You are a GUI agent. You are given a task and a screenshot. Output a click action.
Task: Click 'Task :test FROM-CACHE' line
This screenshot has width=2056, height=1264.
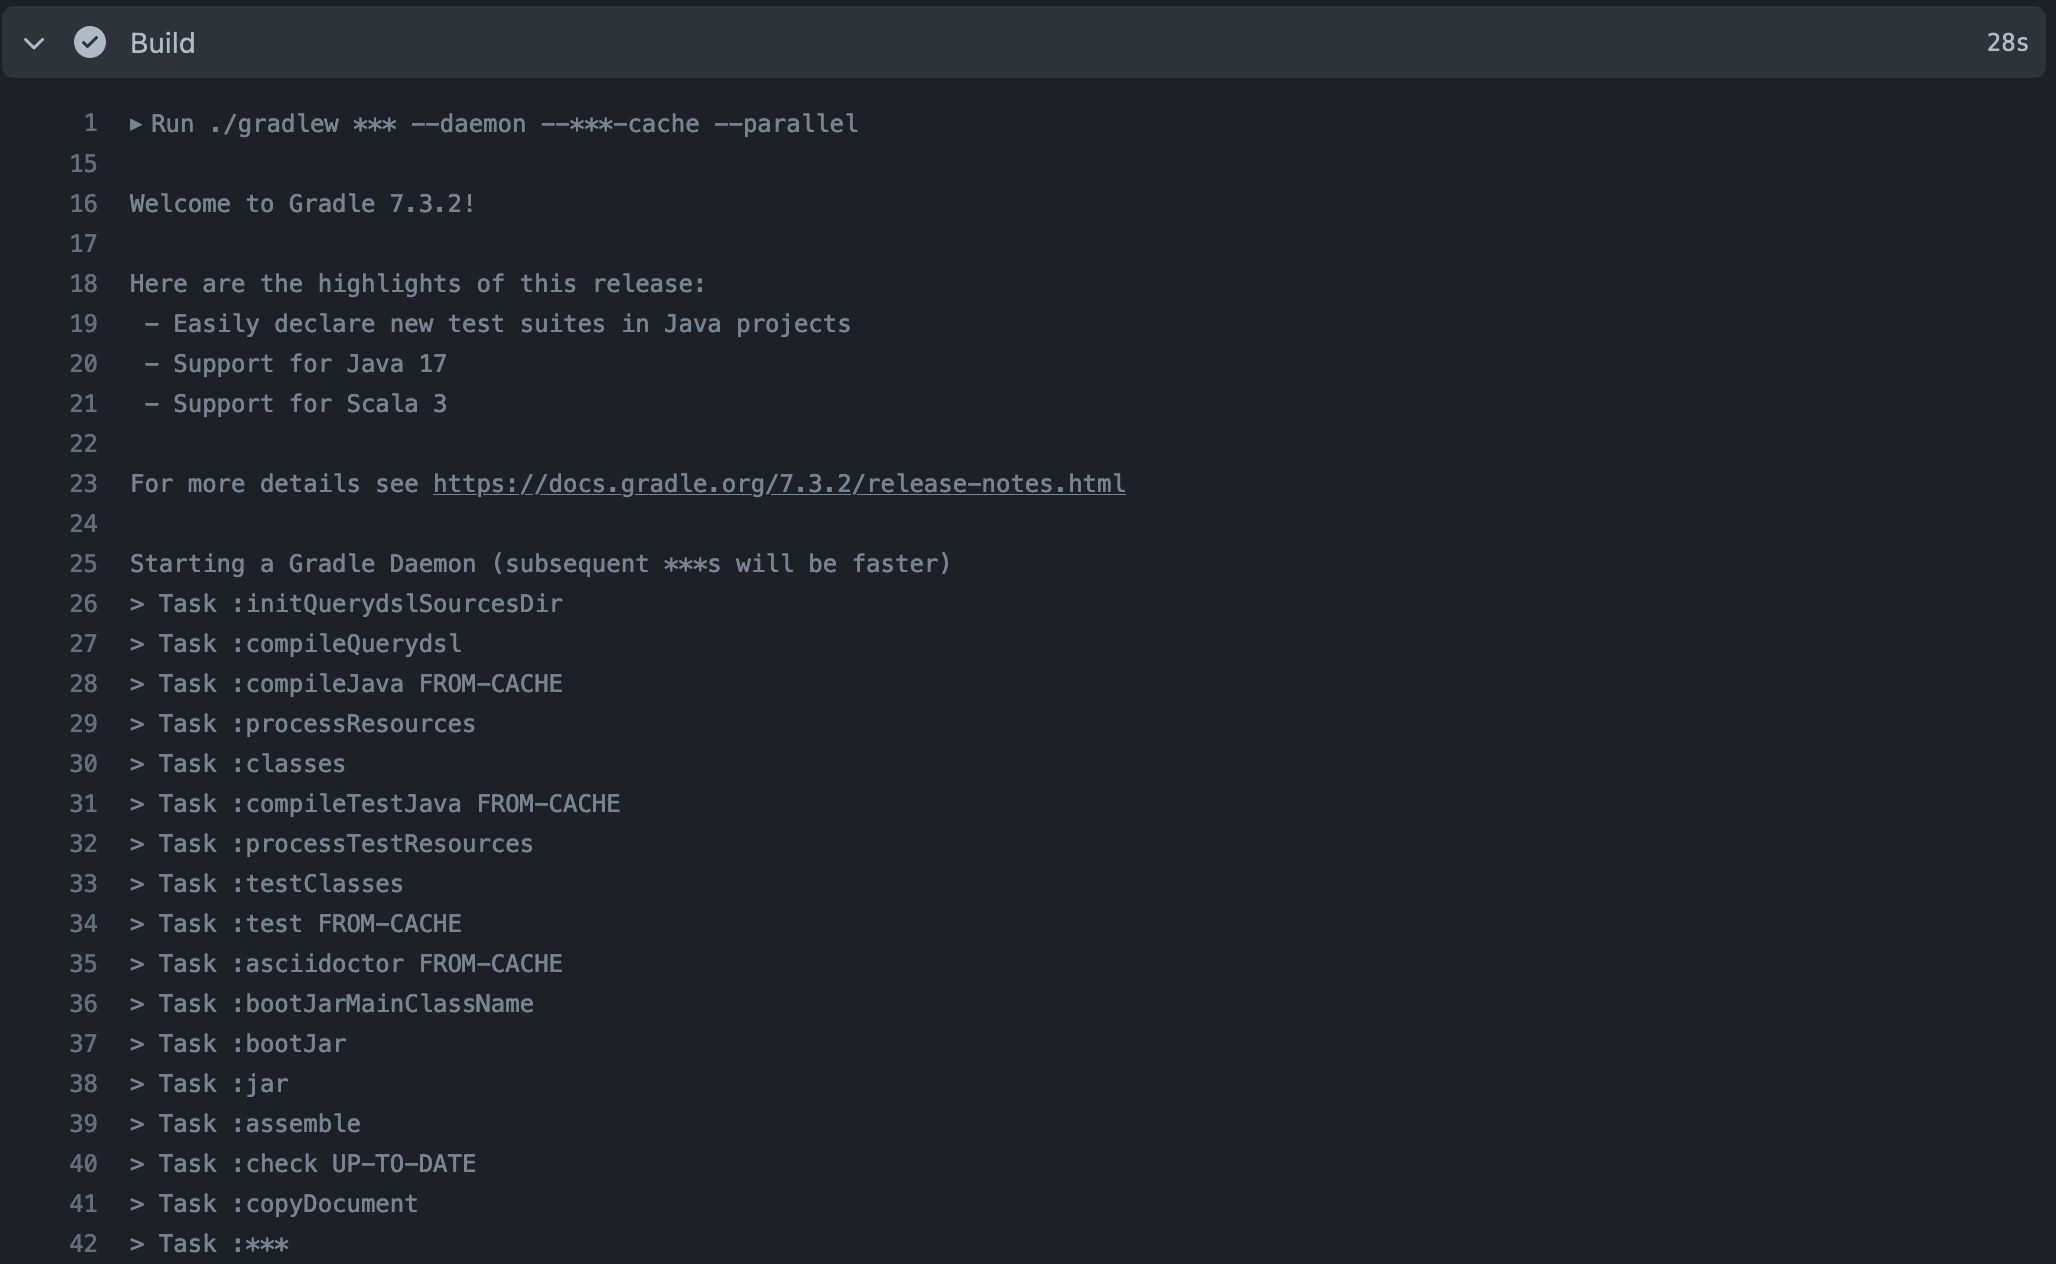pyautogui.click(x=296, y=924)
